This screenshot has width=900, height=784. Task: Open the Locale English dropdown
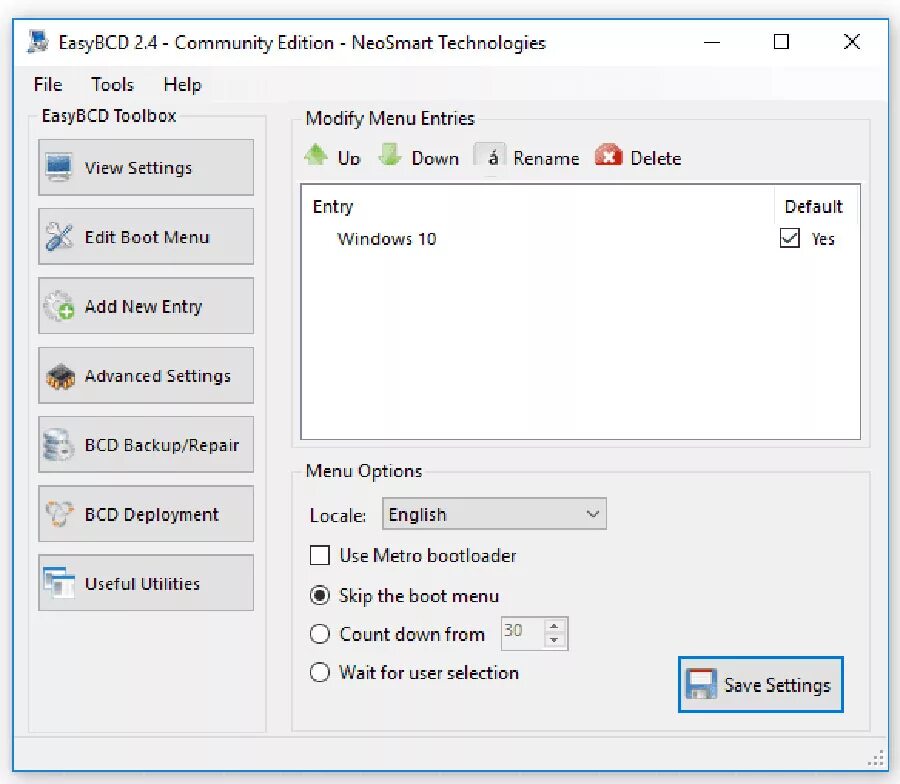pyautogui.click(x=494, y=514)
